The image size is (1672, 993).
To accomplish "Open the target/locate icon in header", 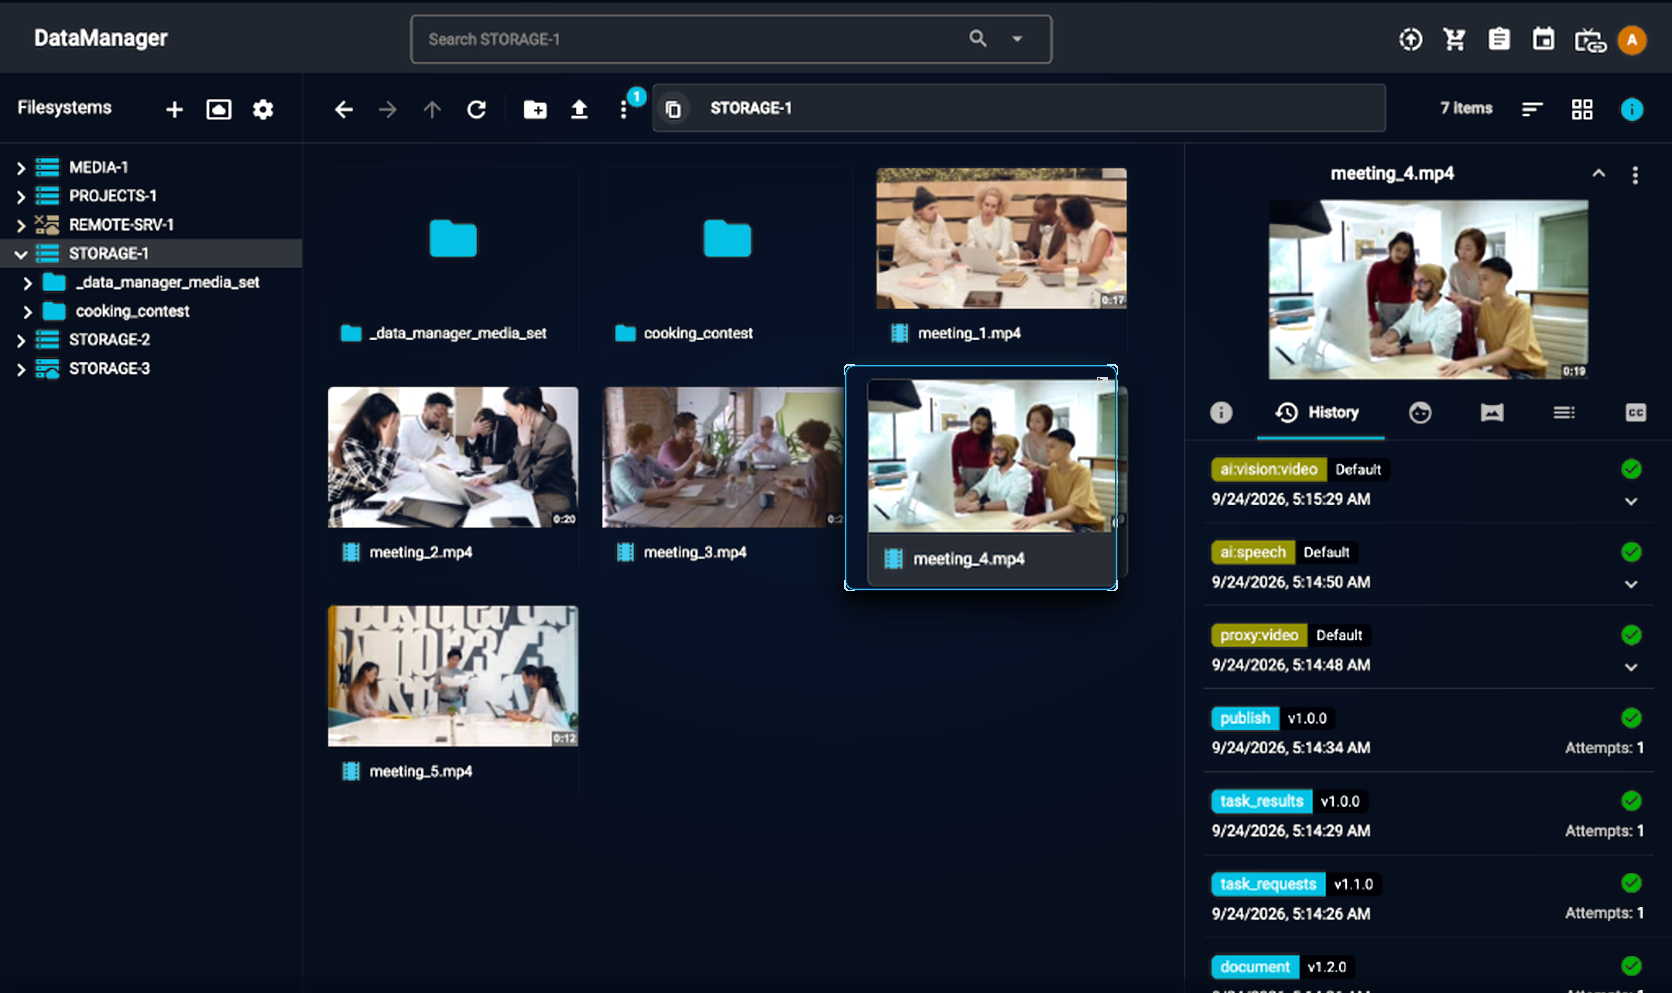I will point(1411,39).
